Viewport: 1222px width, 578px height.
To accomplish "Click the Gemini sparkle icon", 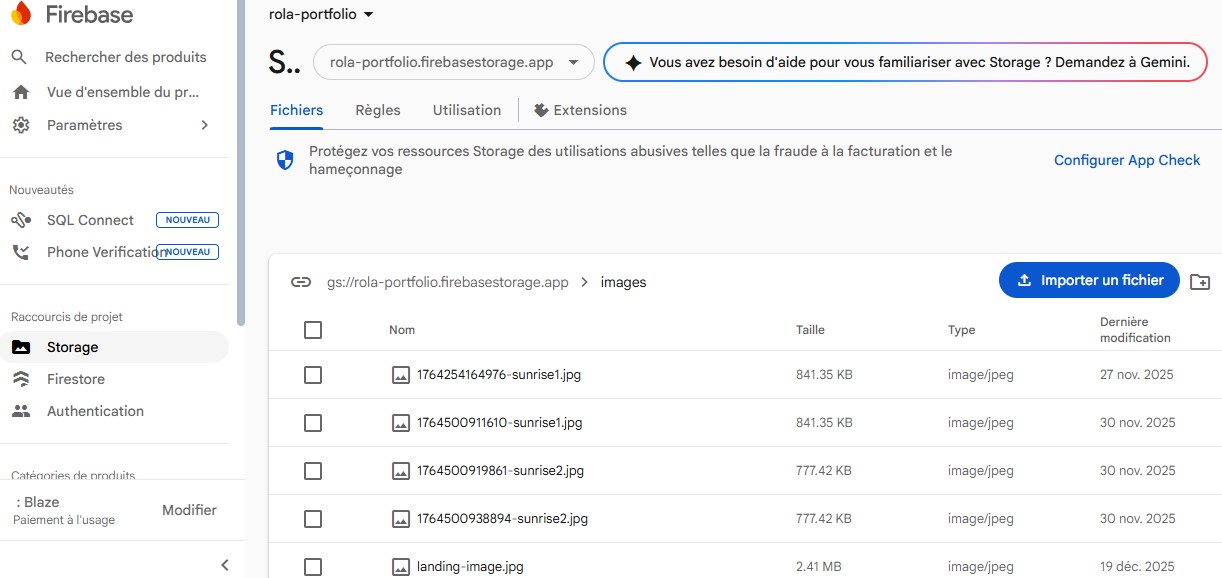I will [633, 62].
